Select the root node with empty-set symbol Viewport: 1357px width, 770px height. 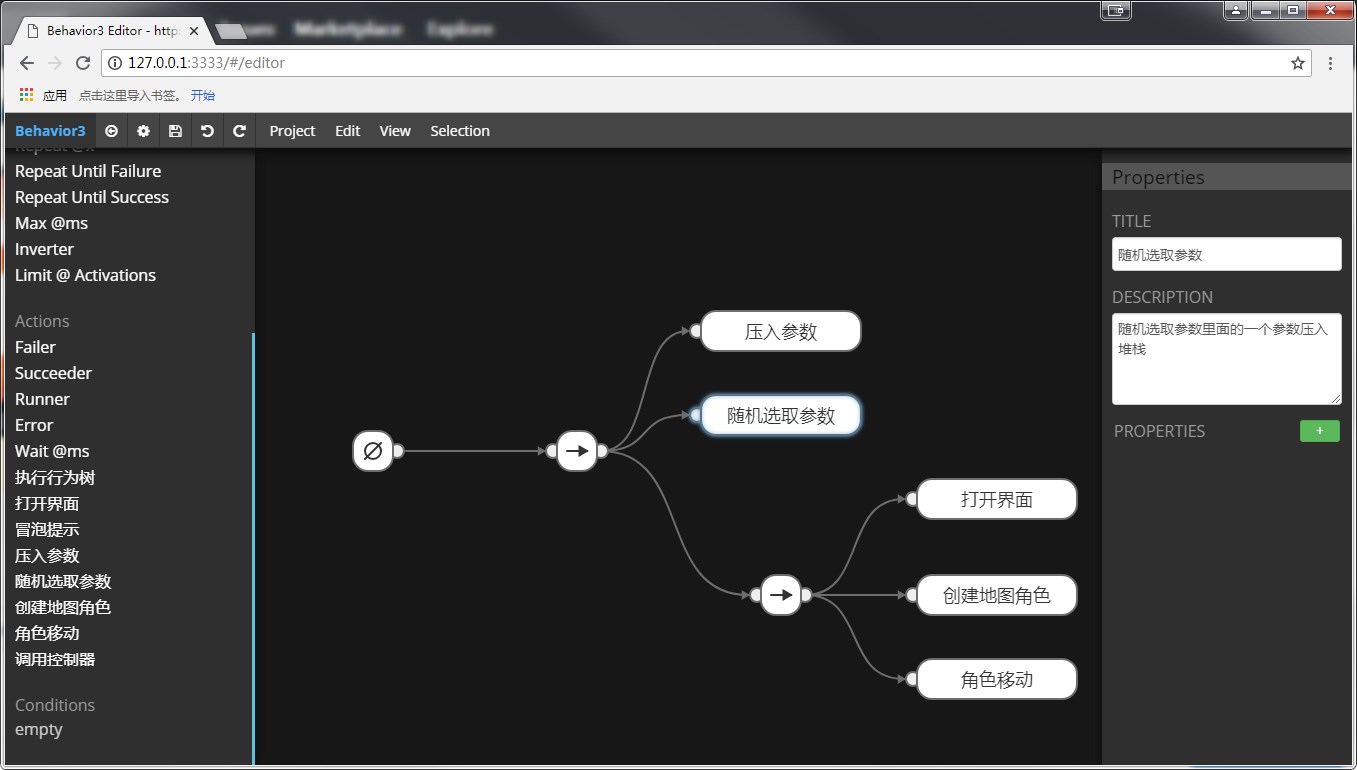point(373,451)
